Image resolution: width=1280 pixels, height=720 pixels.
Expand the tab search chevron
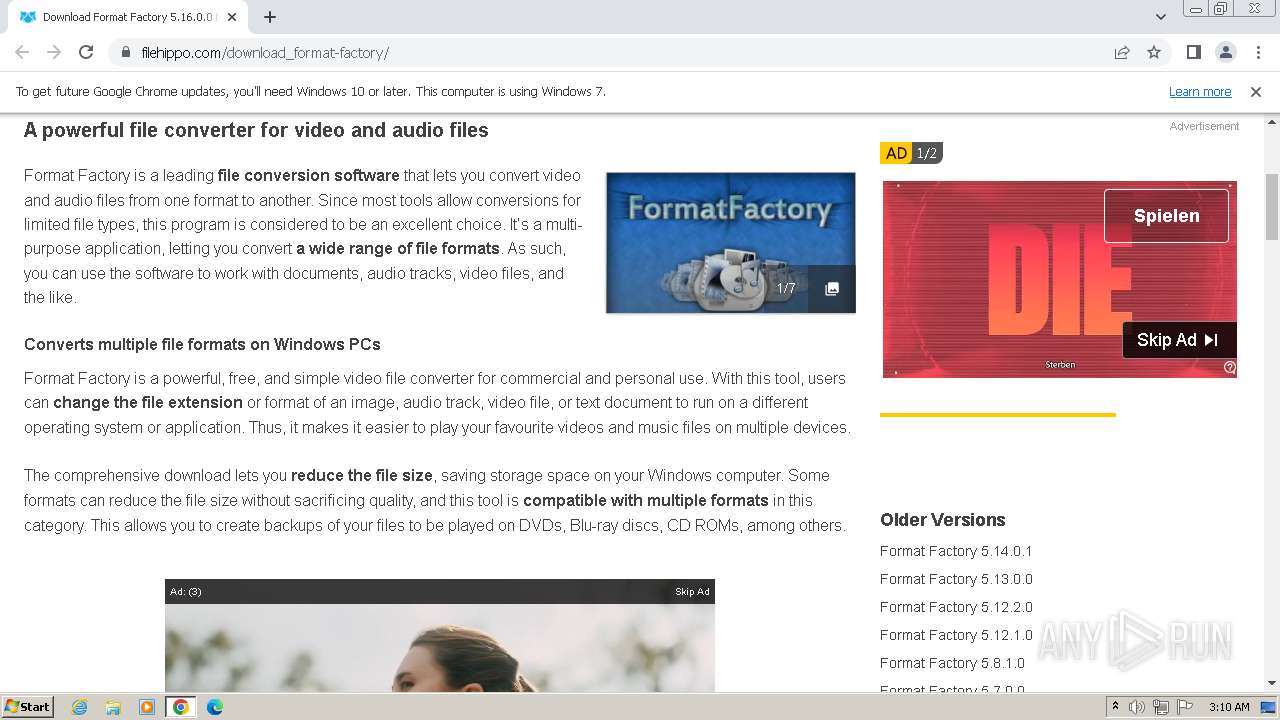[x=1161, y=17]
